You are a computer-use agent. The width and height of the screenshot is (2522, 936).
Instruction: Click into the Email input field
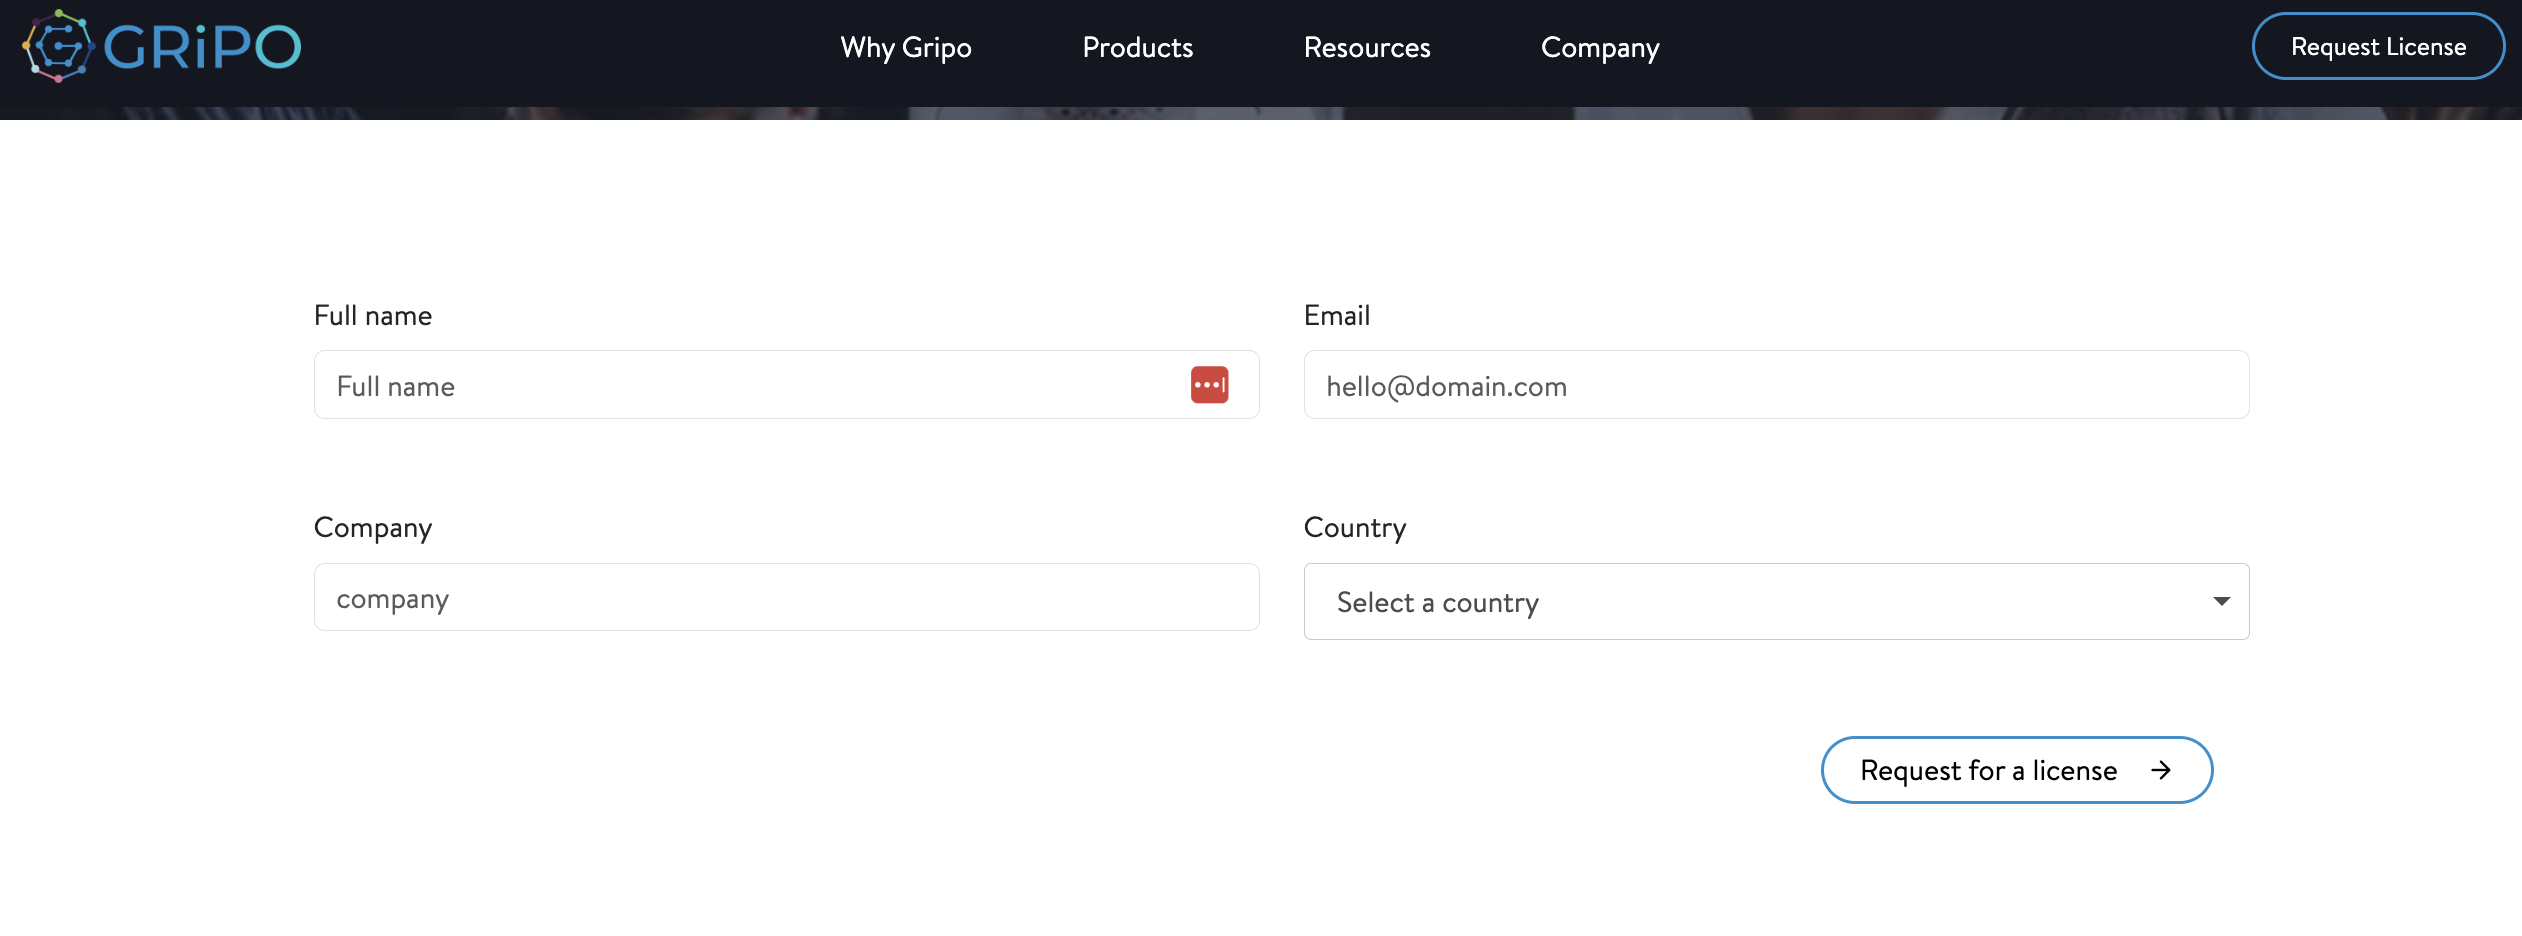pyautogui.click(x=1775, y=385)
